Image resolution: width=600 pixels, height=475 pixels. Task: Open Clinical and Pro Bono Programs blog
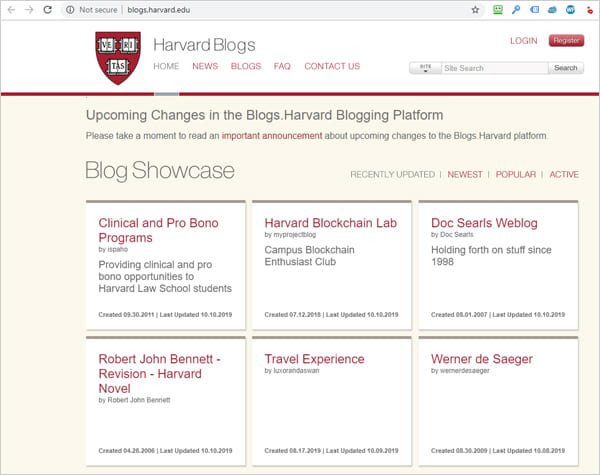(x=158, y=230)
